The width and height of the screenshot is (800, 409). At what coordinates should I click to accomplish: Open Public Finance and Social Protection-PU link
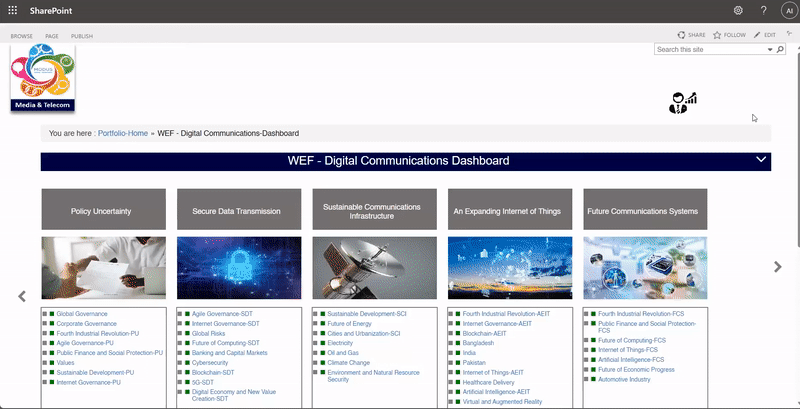(x=110, y=353)
